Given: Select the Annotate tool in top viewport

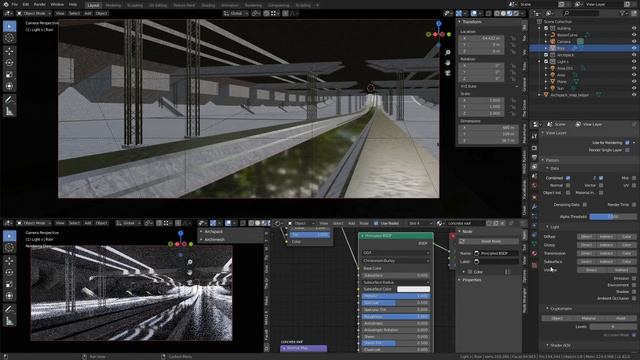Looking at the screenshot, I should [9, 100].
